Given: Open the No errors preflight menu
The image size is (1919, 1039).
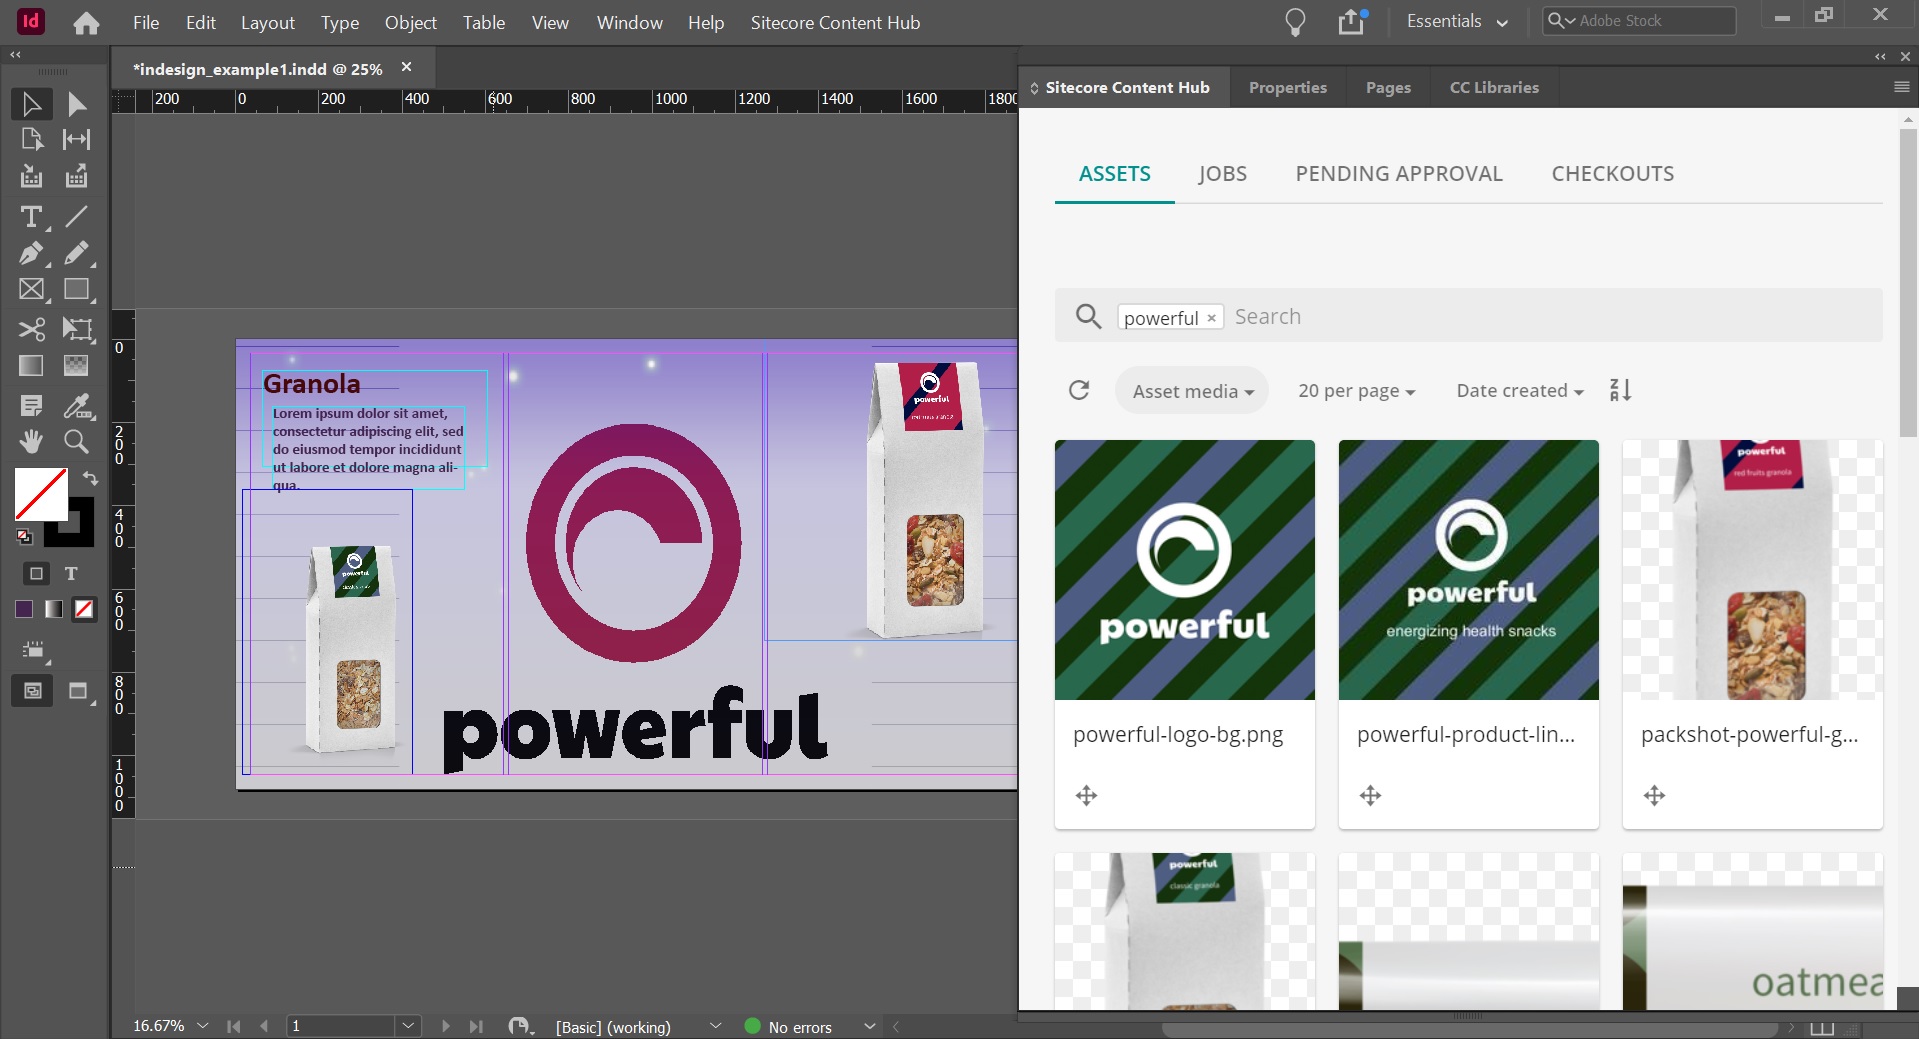Looking at the screenshot, I should [x=869, y=1025].
